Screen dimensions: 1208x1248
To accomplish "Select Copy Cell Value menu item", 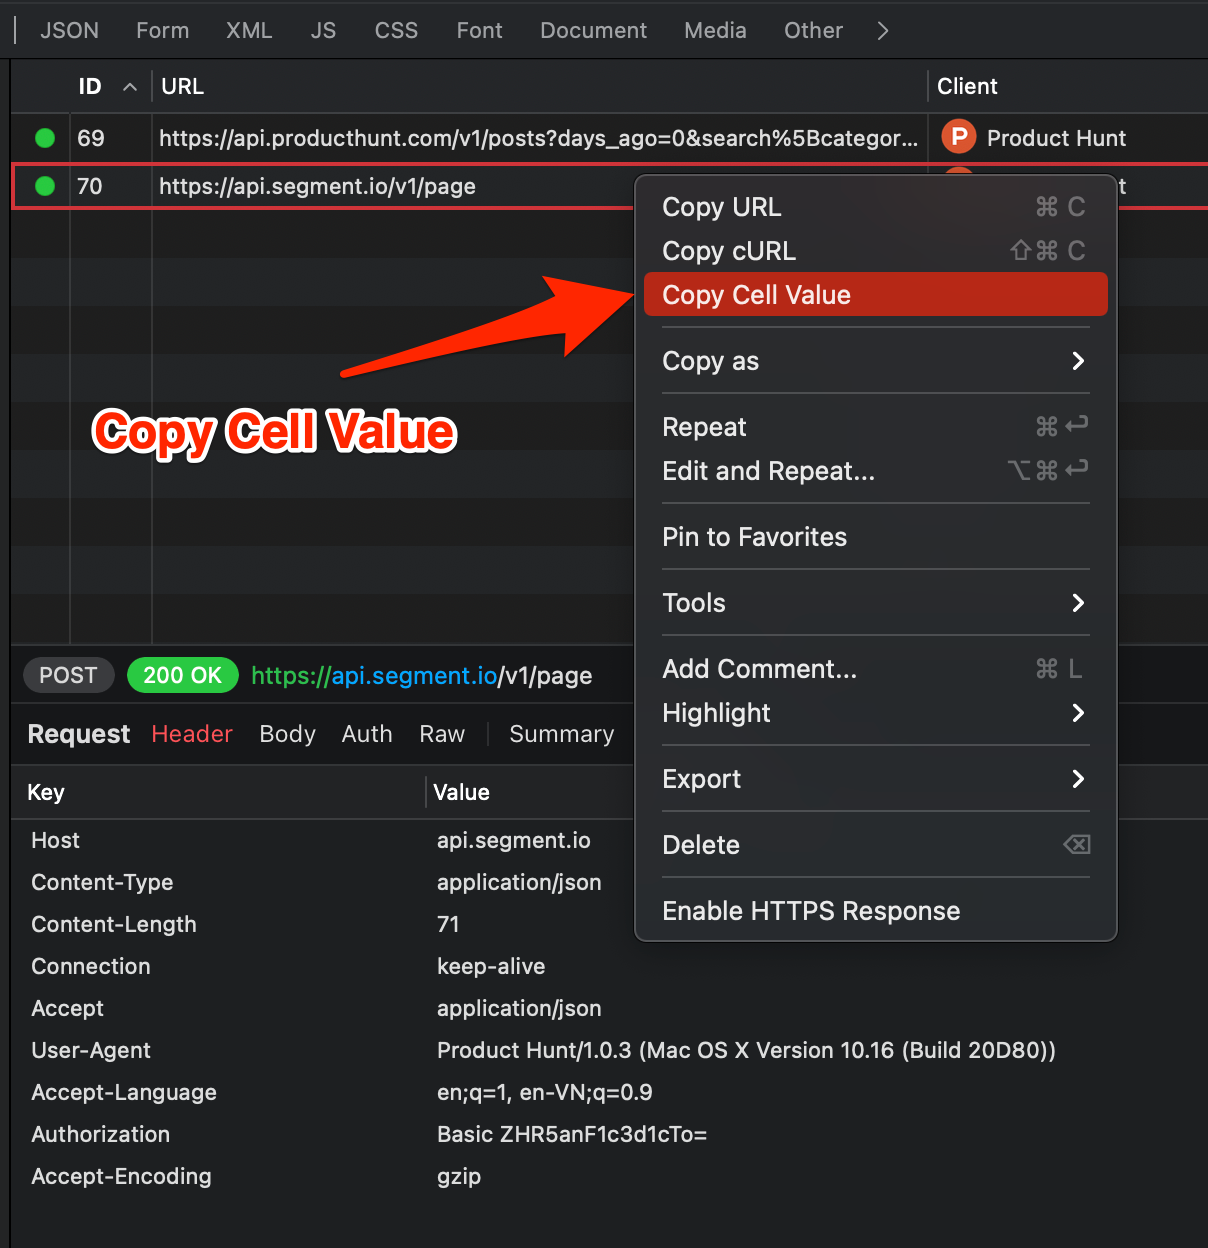I will (x=875, y=295).
